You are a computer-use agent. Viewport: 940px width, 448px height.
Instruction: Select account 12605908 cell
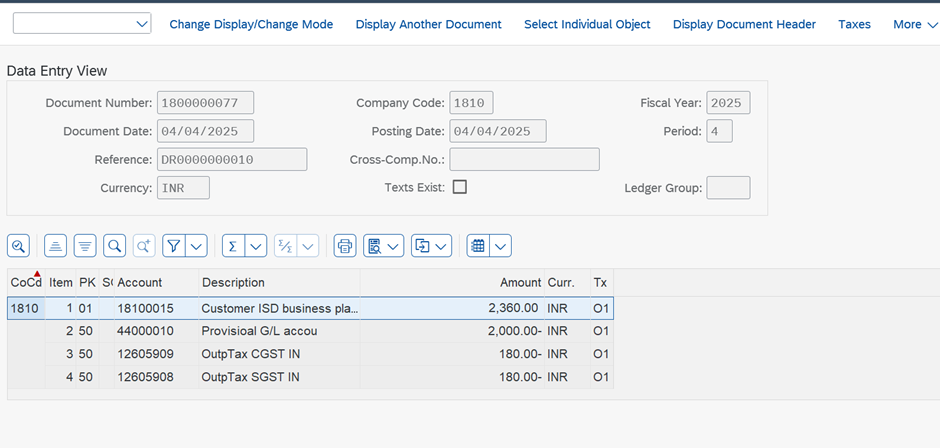tap(156, 377)
